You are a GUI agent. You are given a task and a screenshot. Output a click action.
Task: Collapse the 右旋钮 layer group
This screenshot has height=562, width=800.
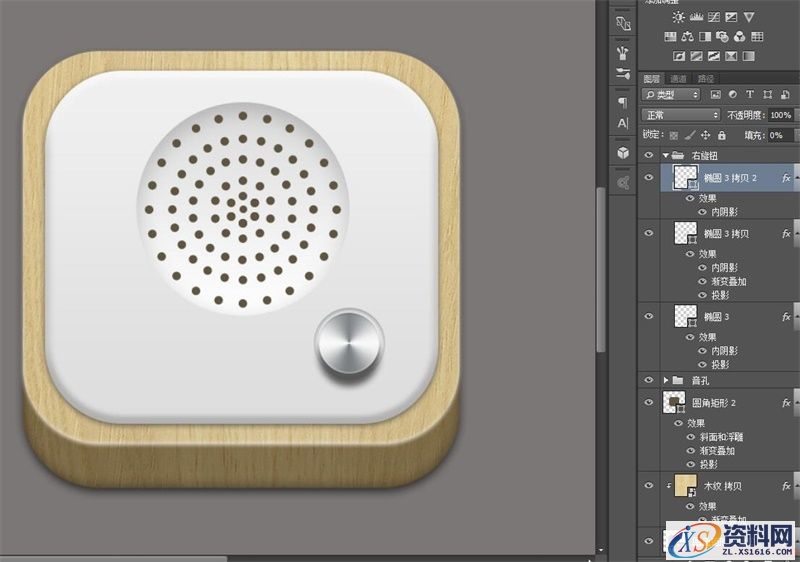click(665, 156)
